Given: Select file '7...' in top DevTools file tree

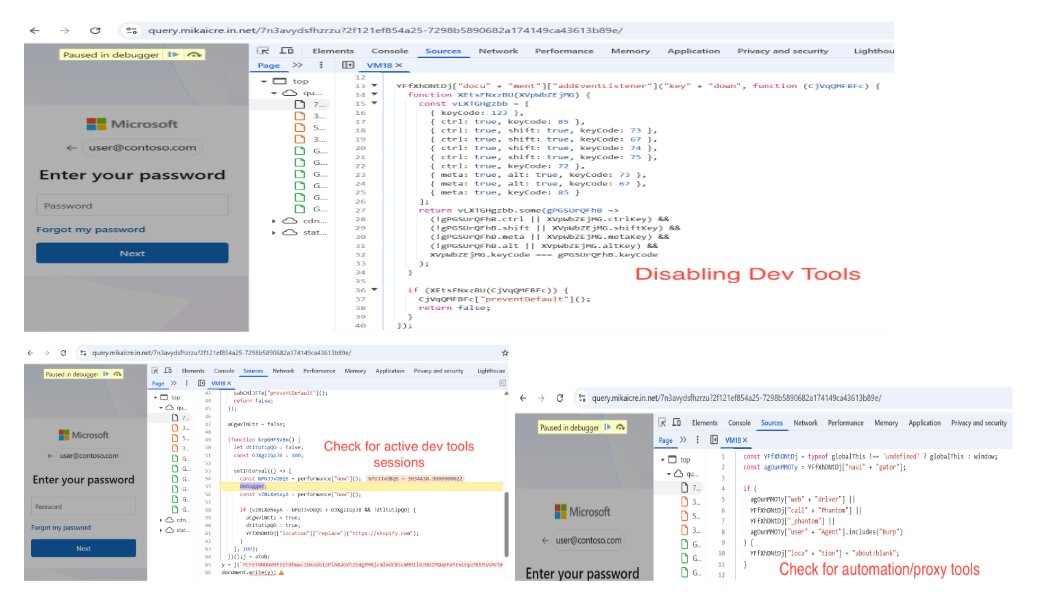Looking at the screenshot, I should pyautogui.click(x=311, y=104).
